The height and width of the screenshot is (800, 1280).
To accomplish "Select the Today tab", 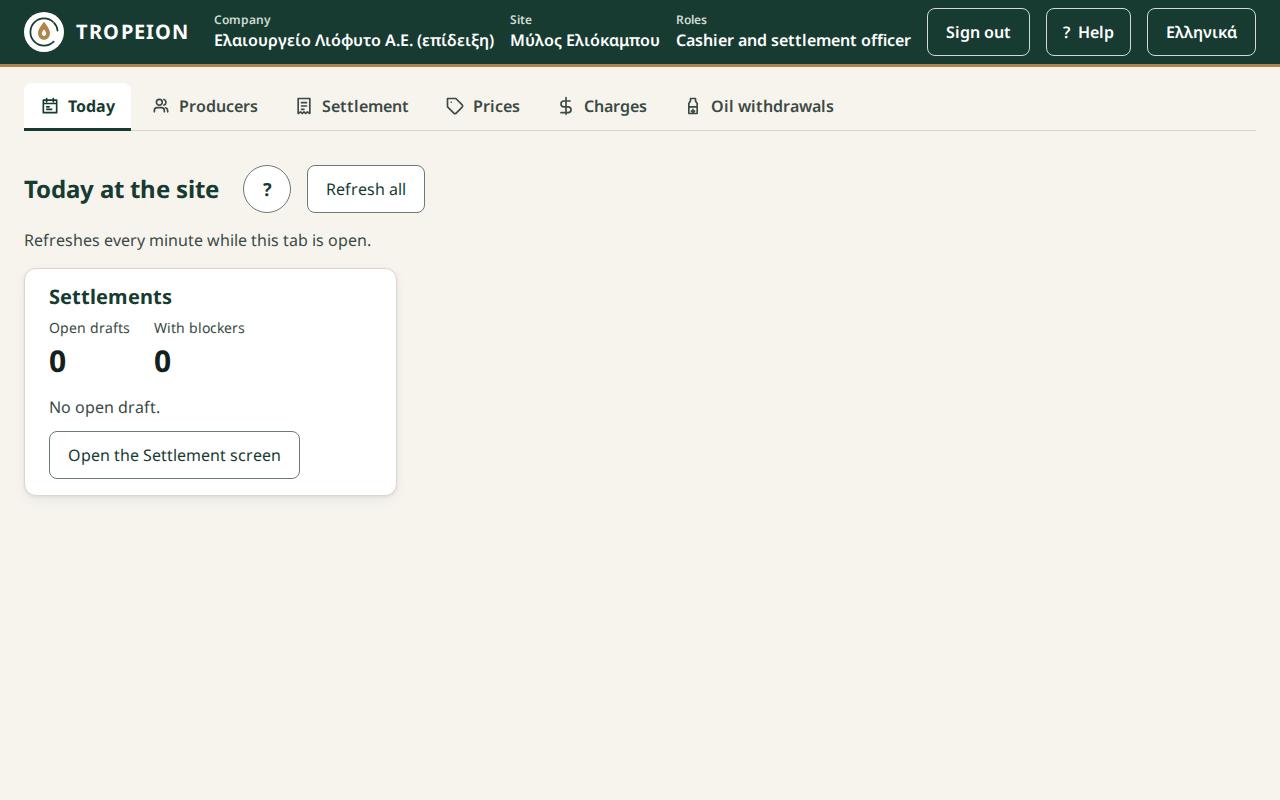I will (78, 106).
